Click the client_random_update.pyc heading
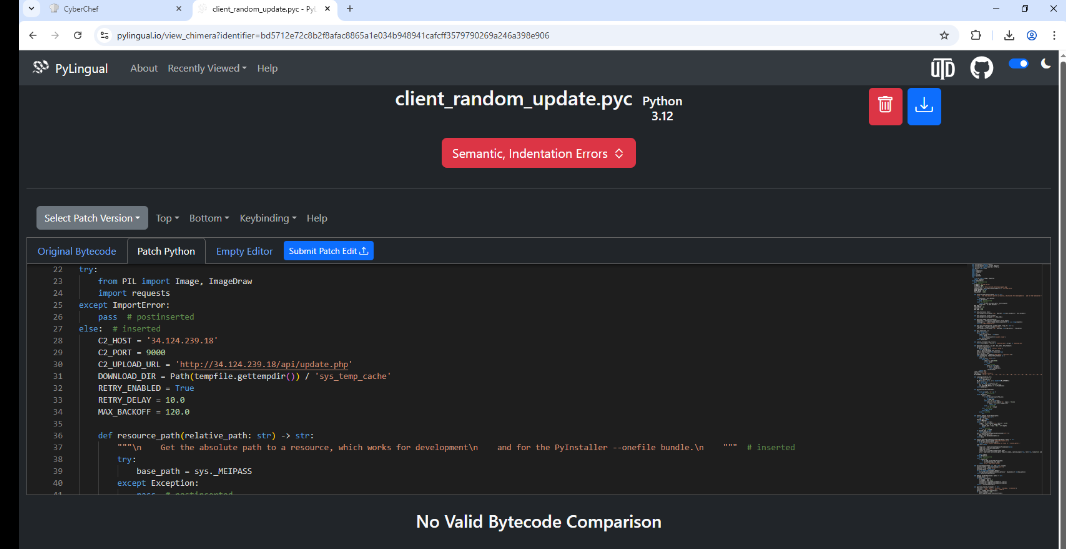The height and width of the screenshot is (549, 1066). tap(514, 99)
